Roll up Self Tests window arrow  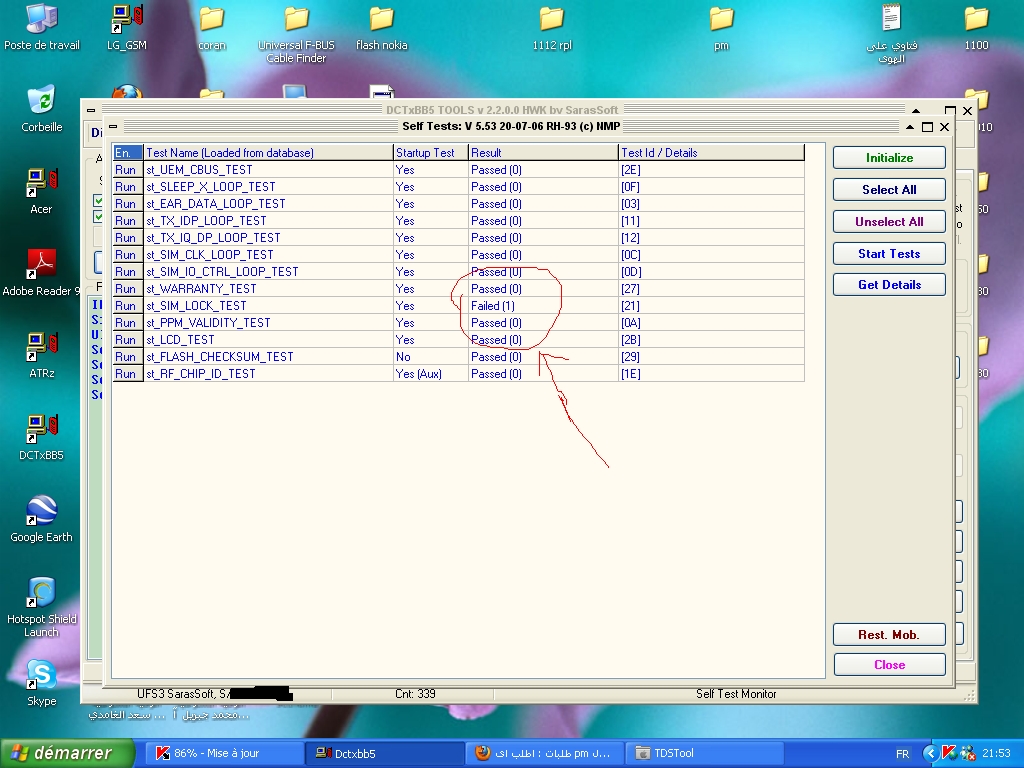910,127
